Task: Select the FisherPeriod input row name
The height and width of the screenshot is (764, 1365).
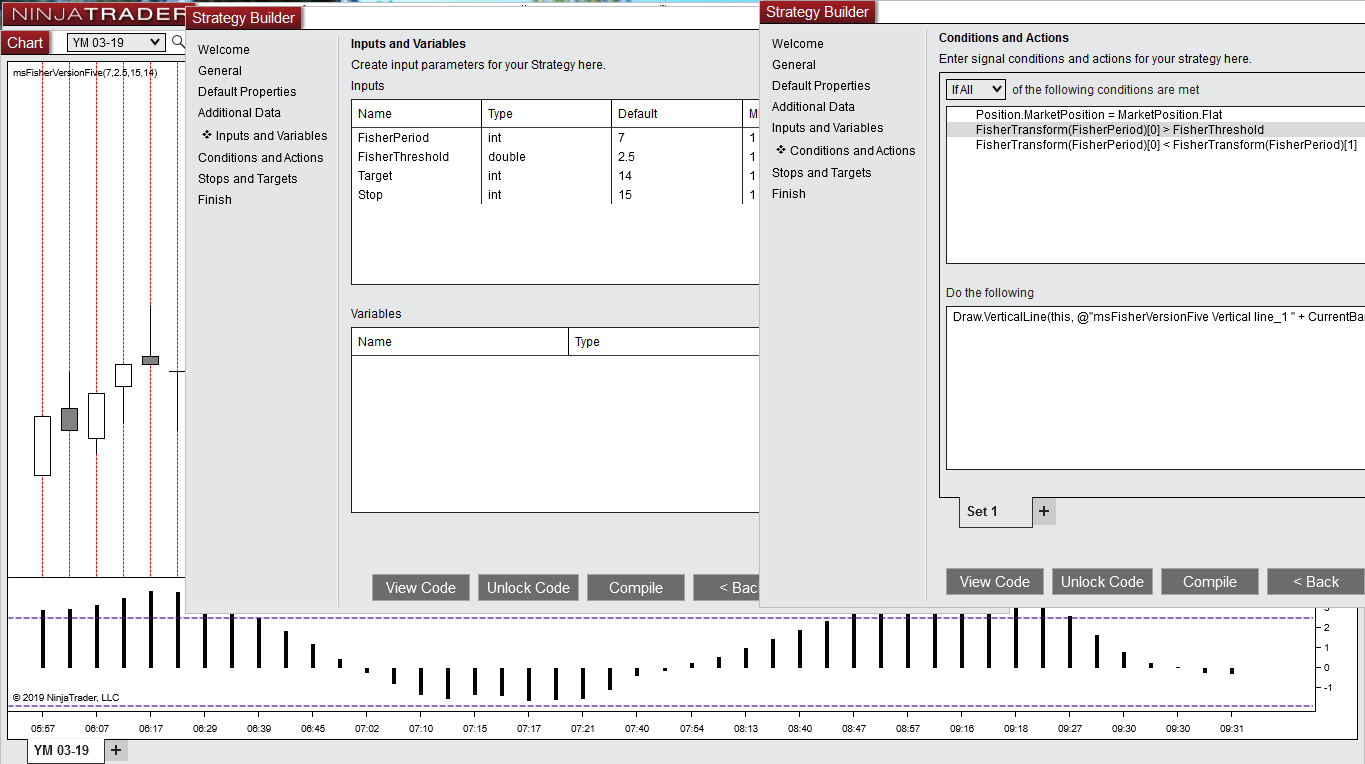Action: tap(394, 138)
